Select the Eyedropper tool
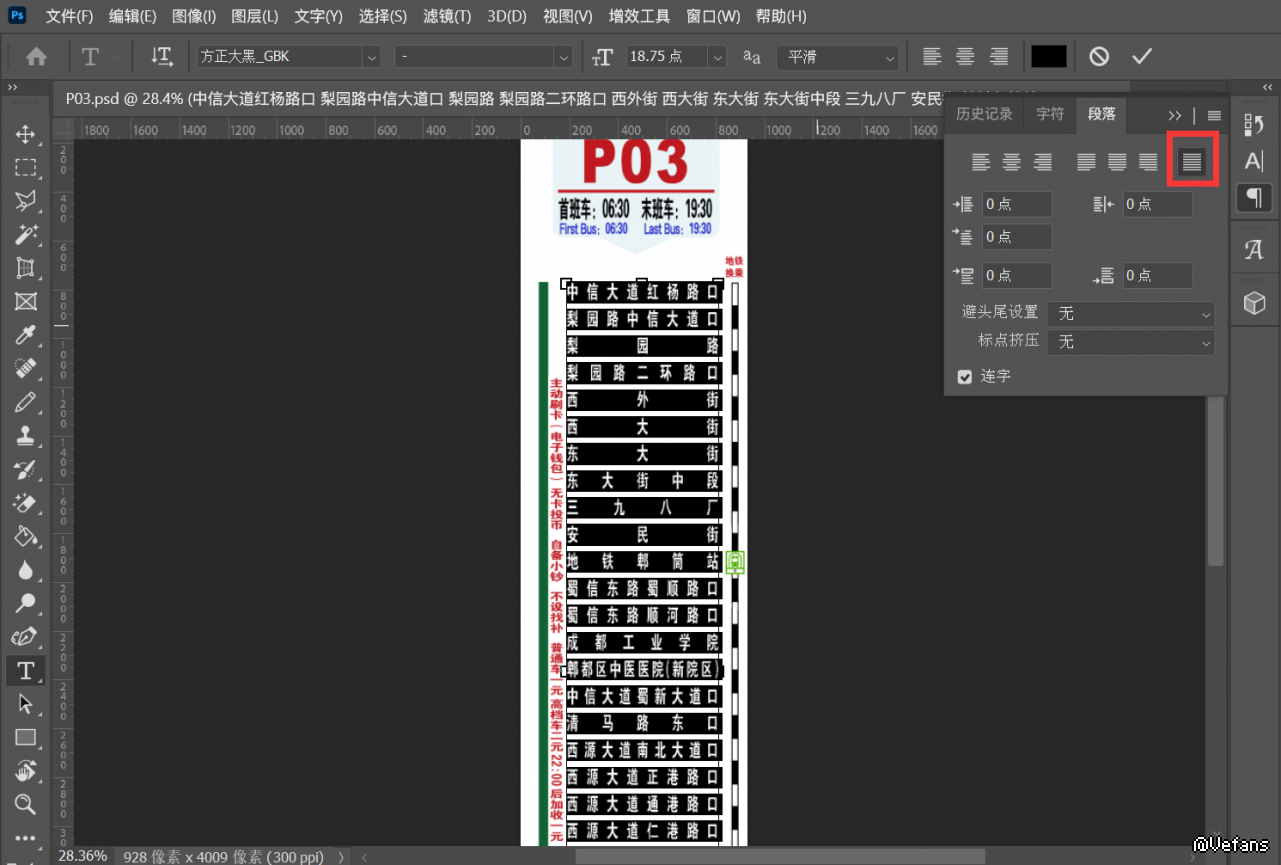Viewport: 1281px width, 865px height. coord(26,335)
